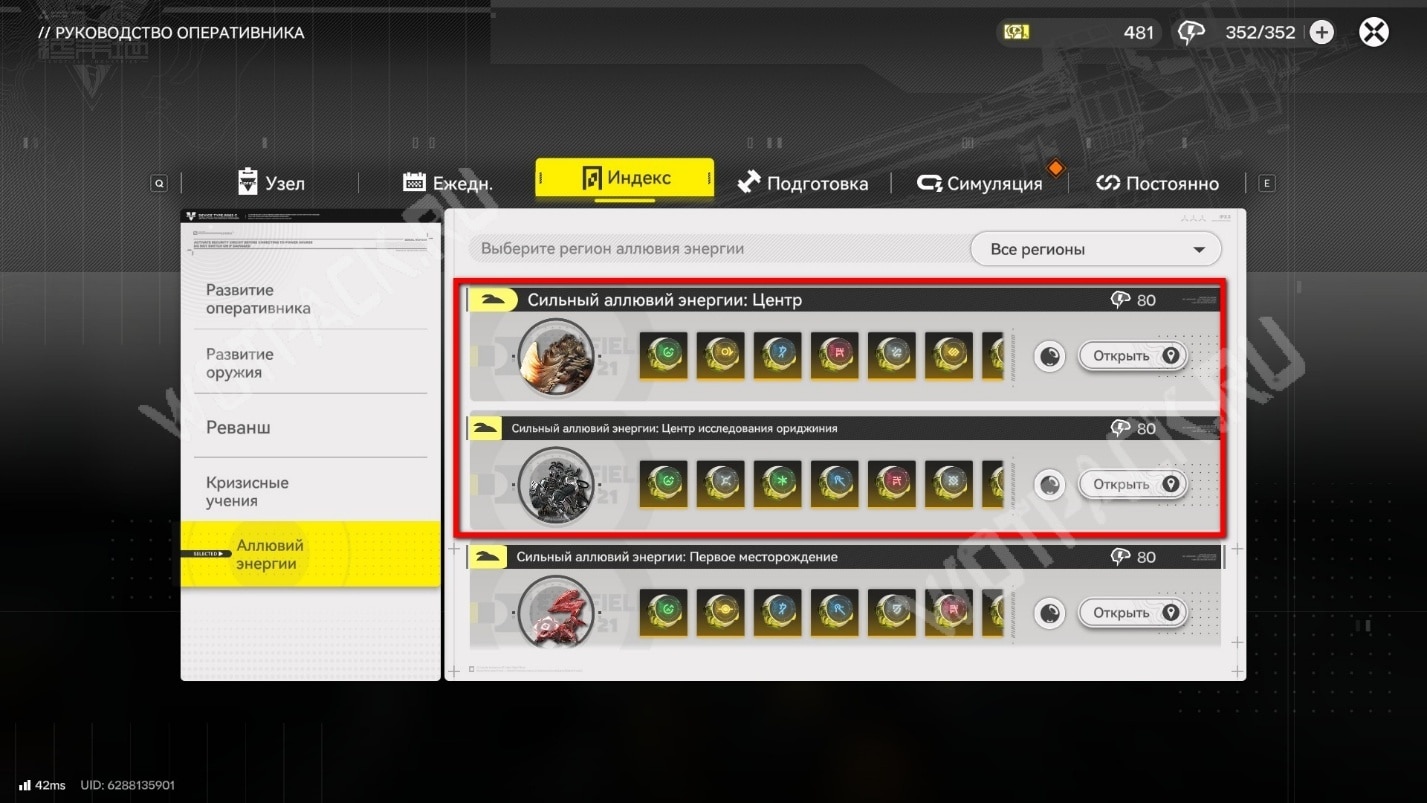
Task: Click pink reward icon in Центр исследования ориджиния row
Action: coord(892,484)
